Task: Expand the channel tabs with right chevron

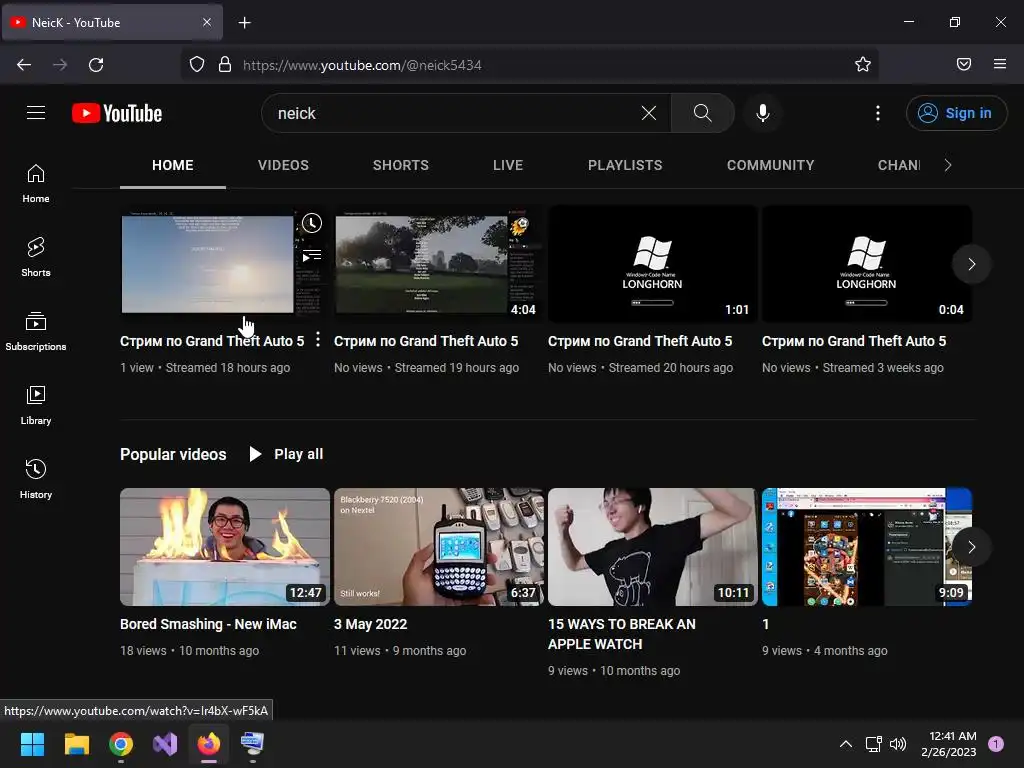Action: pos(948,165)
